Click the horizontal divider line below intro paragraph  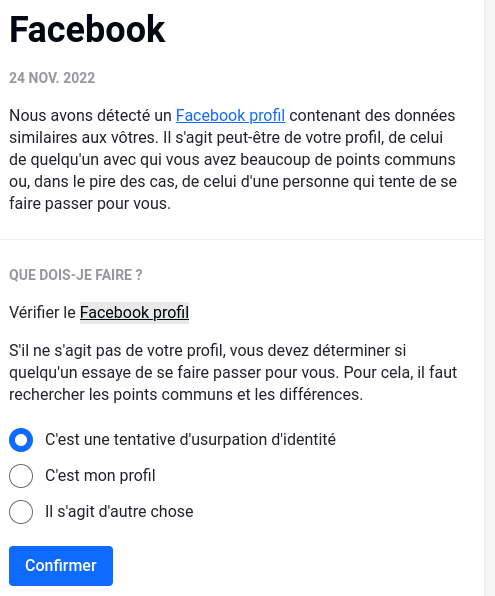tap(242, 239)
